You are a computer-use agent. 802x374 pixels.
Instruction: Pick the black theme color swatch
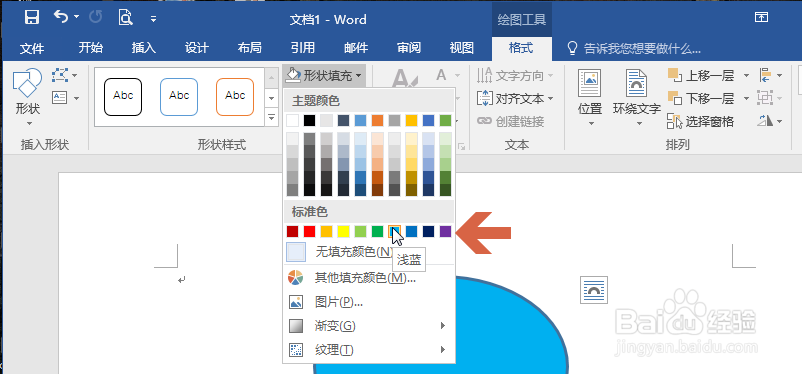tap(309, 120)
